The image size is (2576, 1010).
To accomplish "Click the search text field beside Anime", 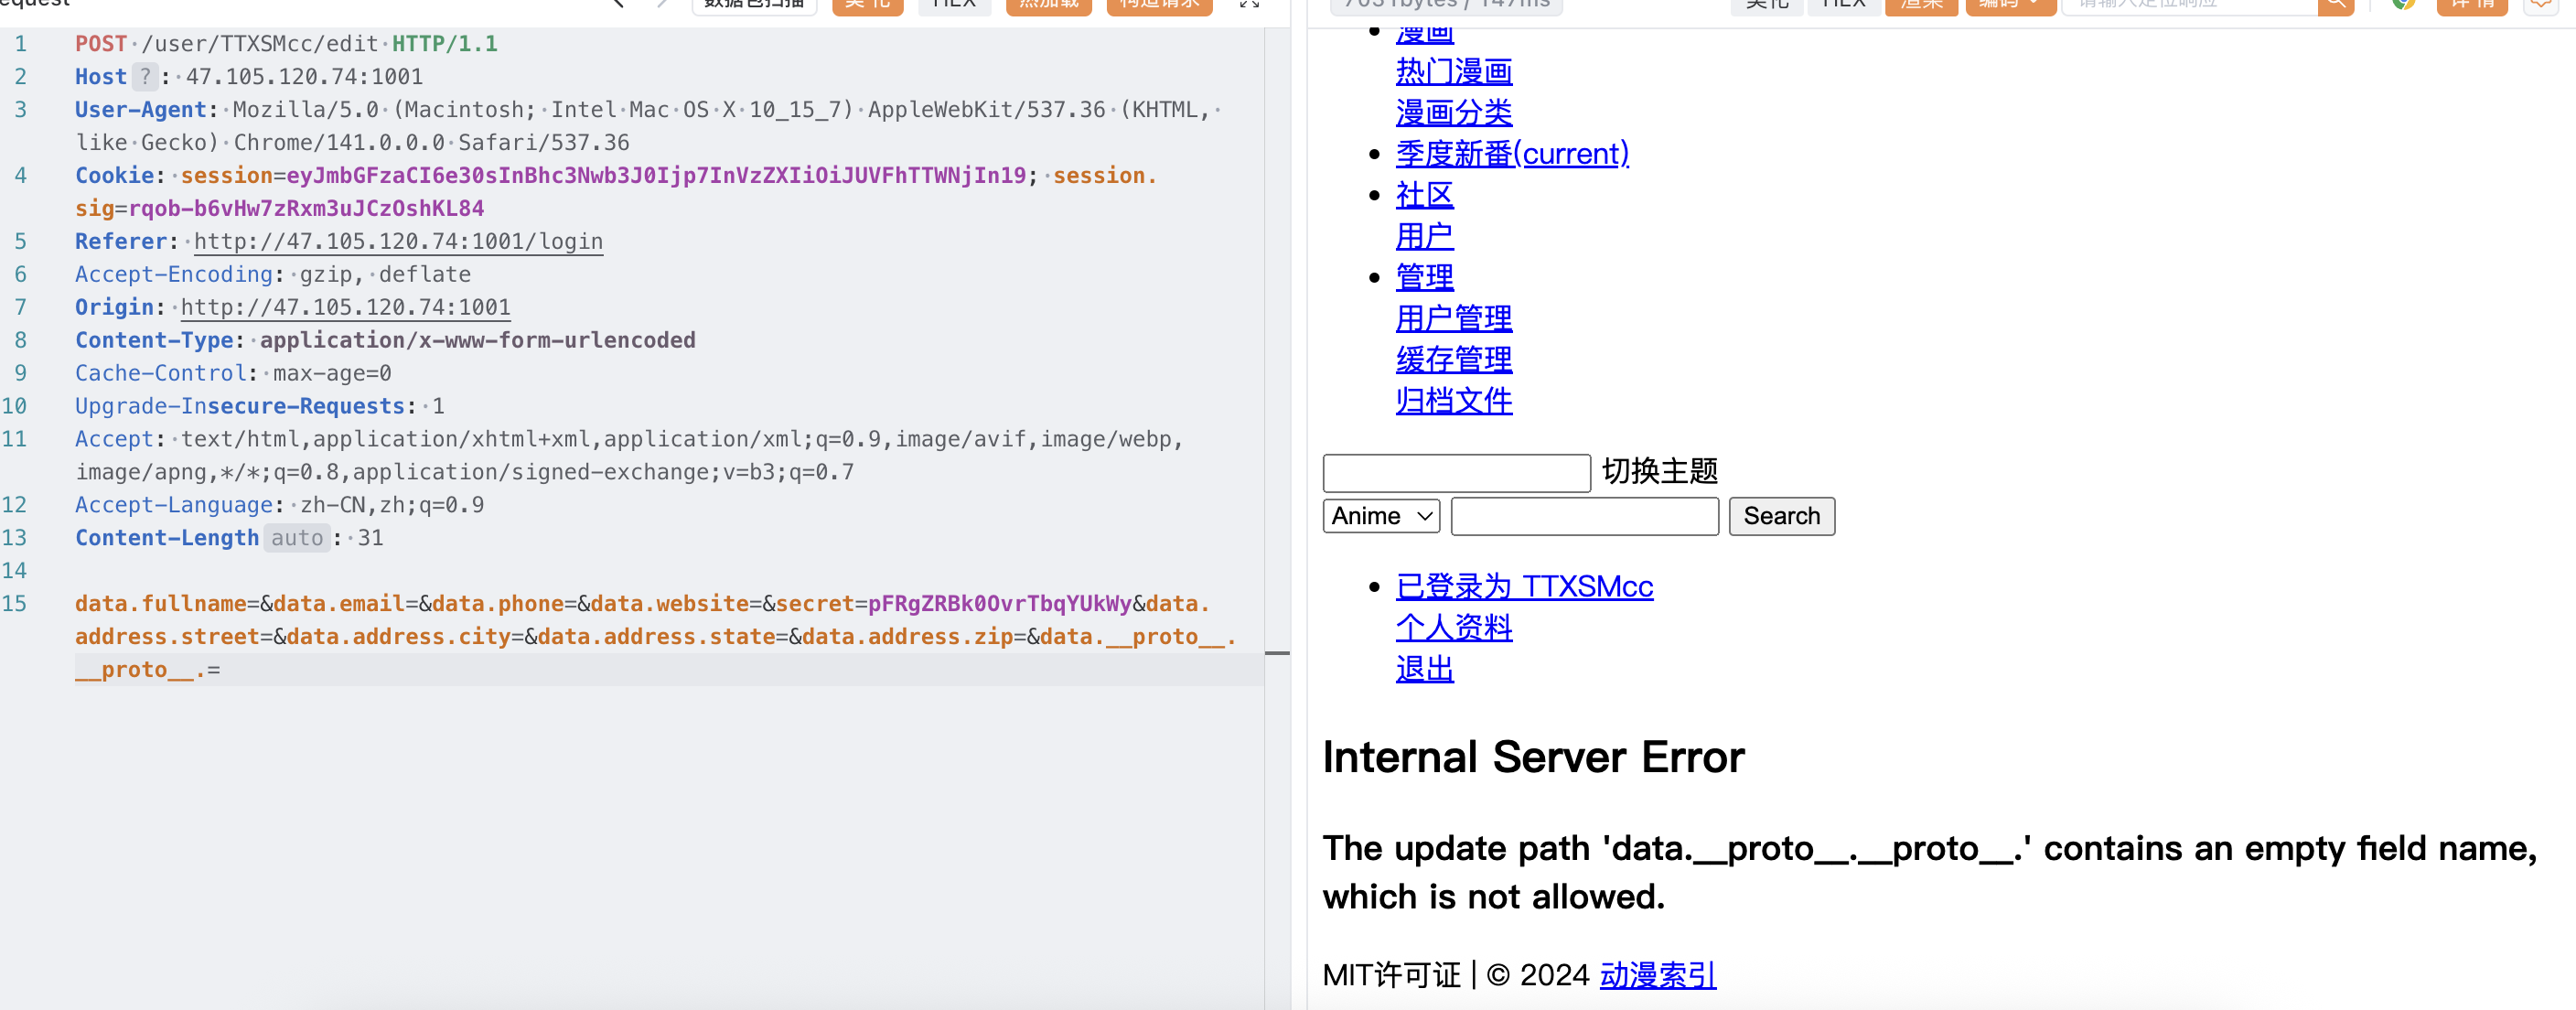I will click(1584, 516).
